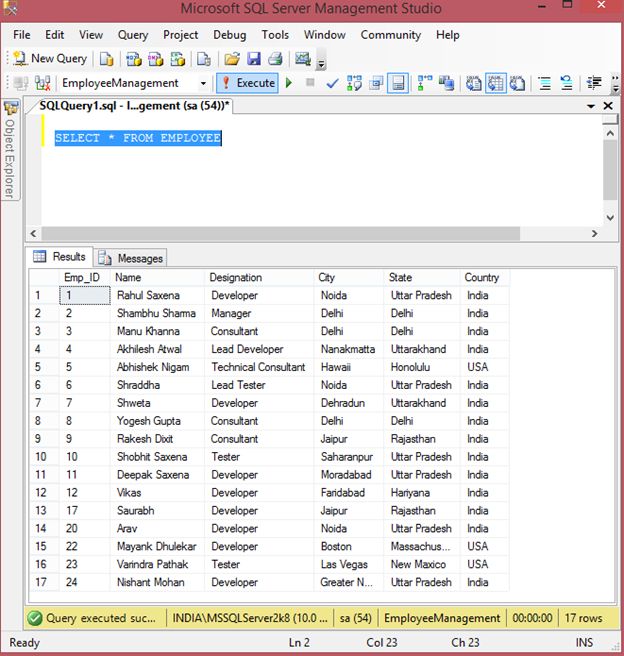Toggle Include Client Statistics
Image resolution: width=624 pixels, height=656 pixels.
[446, 83]
